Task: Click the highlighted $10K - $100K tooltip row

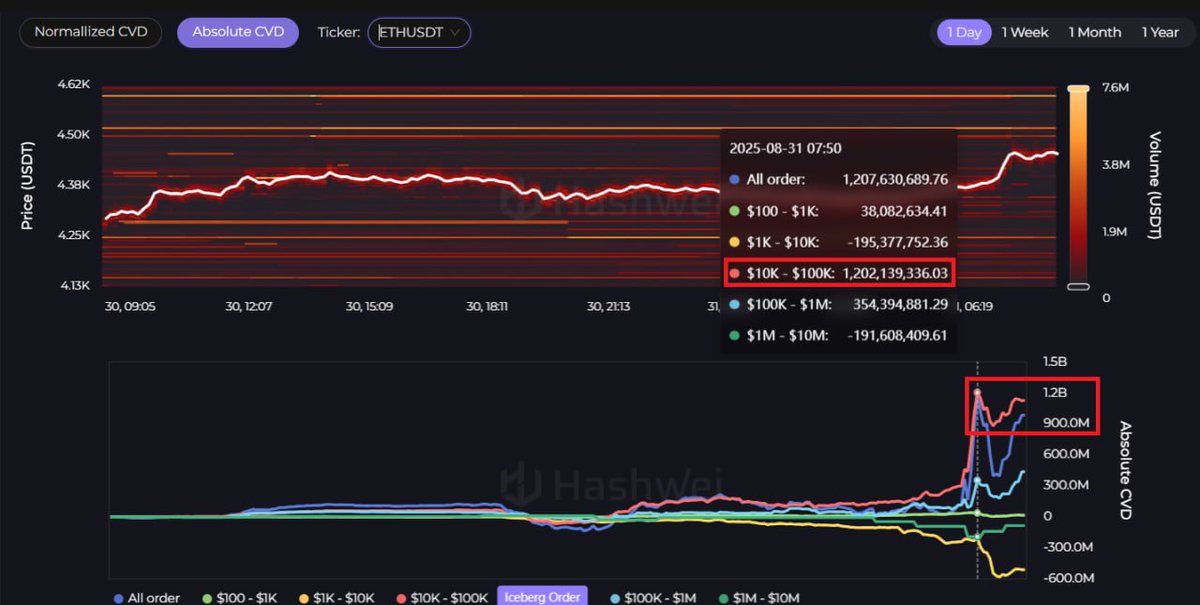Action: pyautogui.click(x=840, y=272)
